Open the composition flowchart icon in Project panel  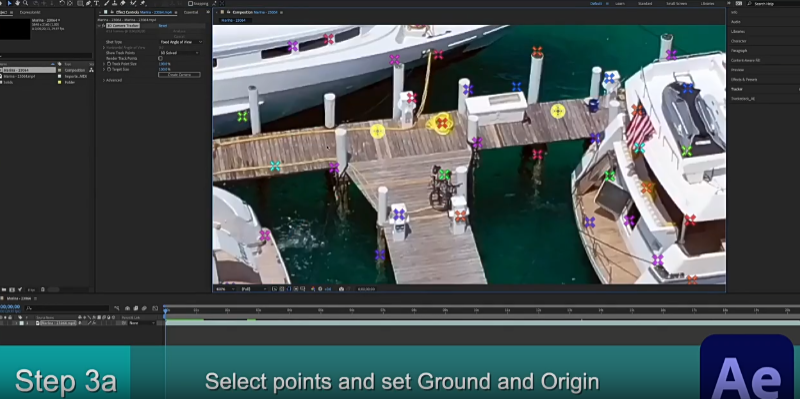click(x=91, y=70)
